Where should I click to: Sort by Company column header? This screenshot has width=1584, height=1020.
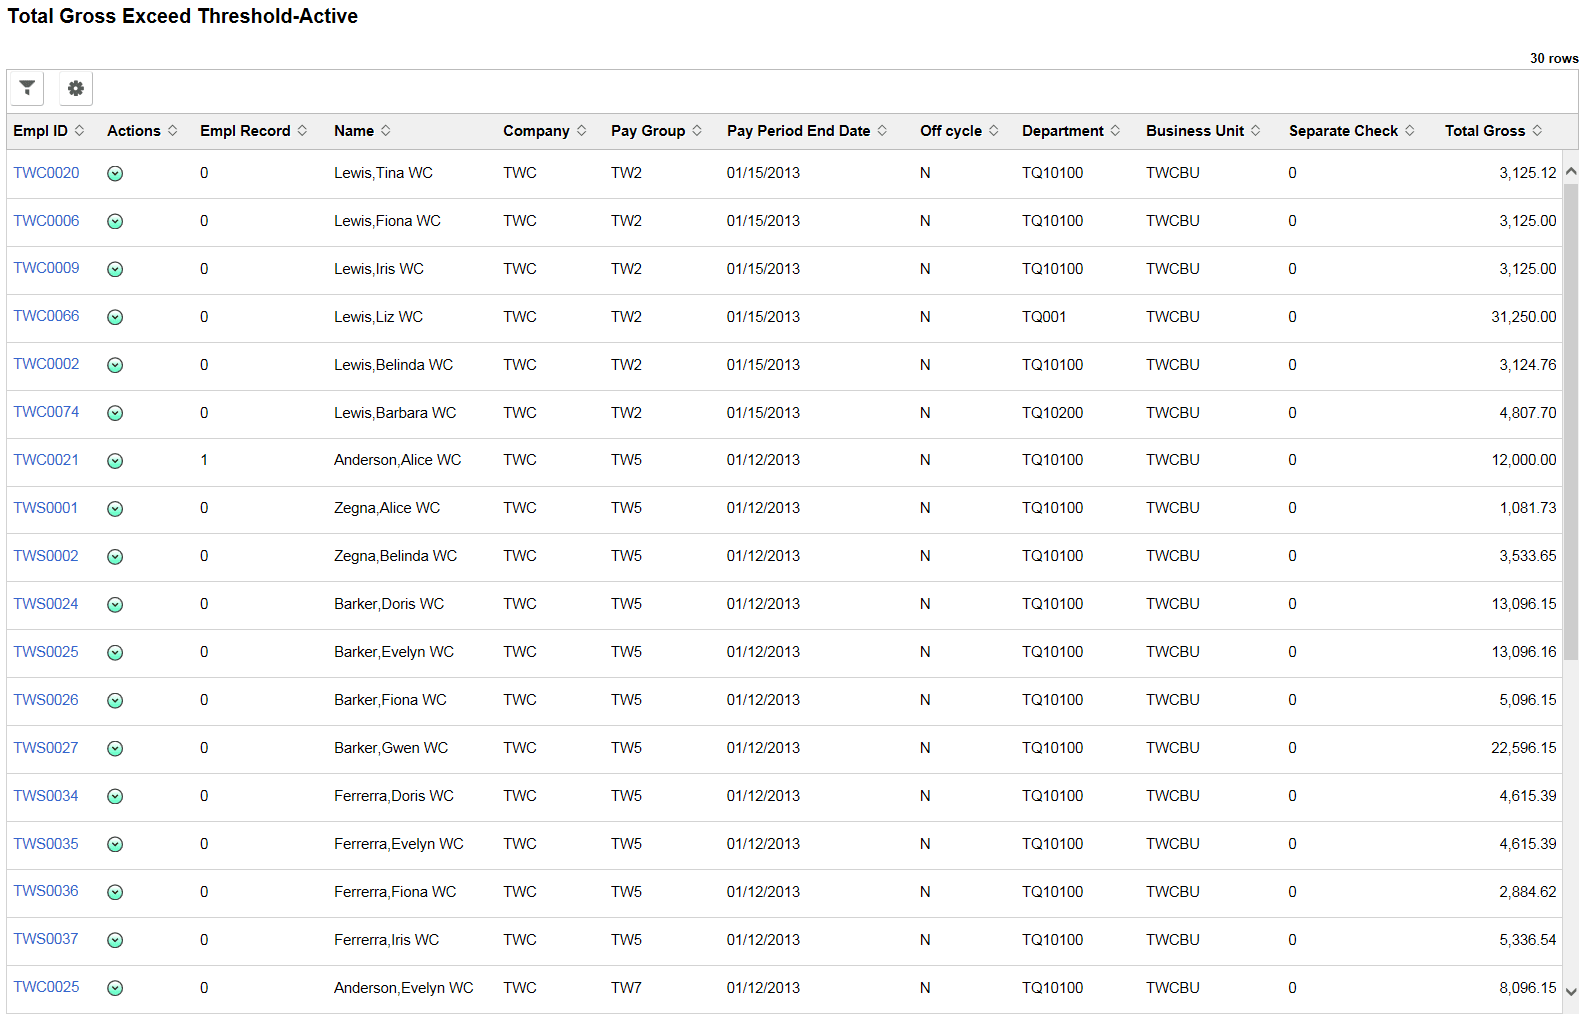coord(544,131)
